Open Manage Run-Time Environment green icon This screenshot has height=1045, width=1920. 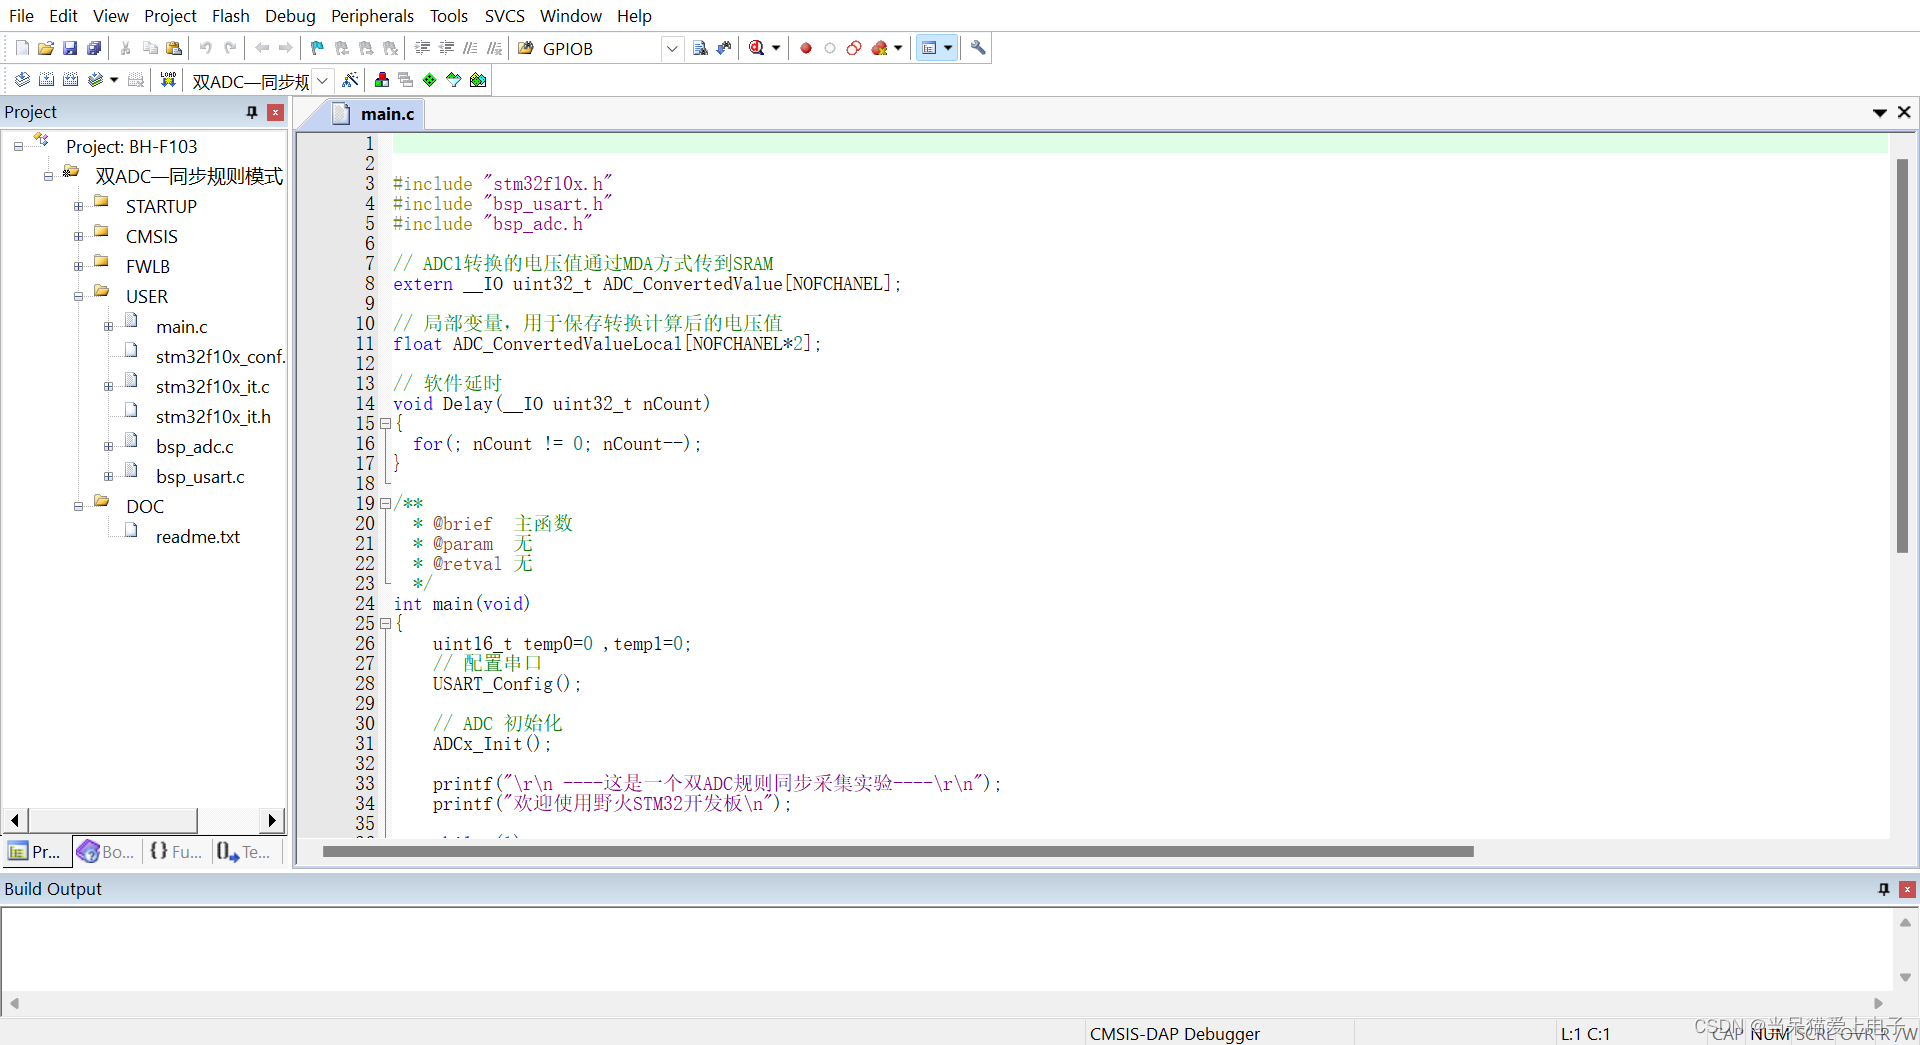[430, 80]
